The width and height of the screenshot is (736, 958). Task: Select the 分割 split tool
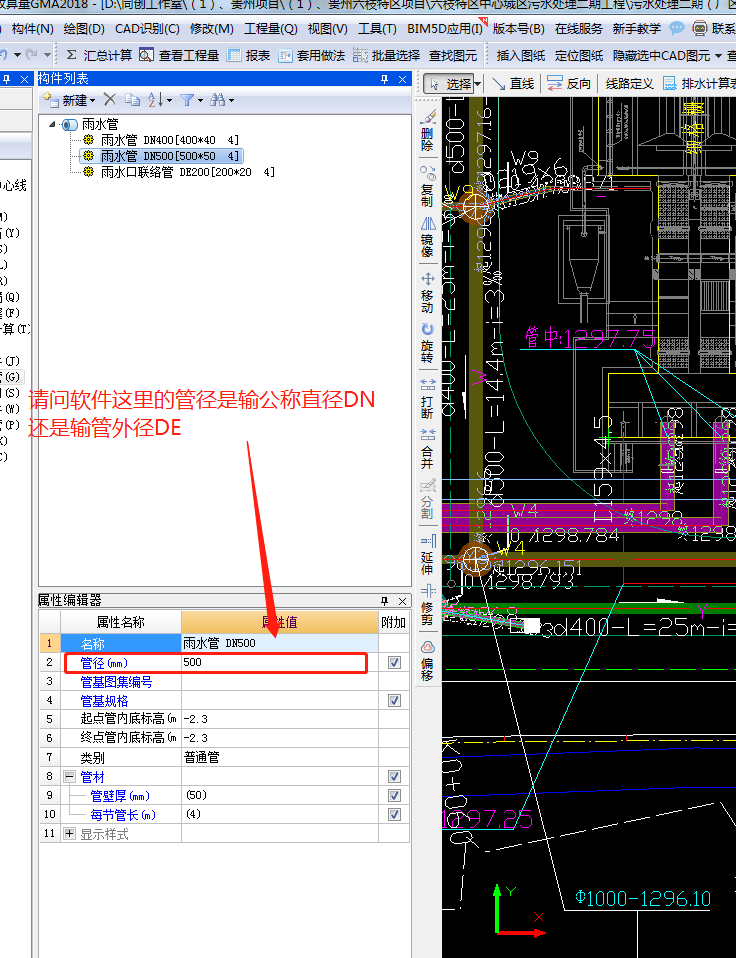[x=428, y=499]
